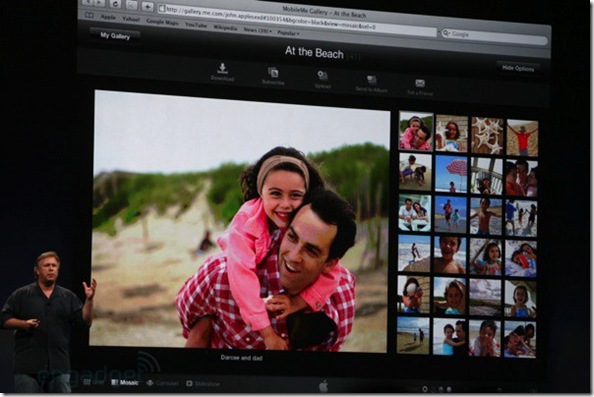Reload the page with the refresh button
This screenshot has height=397, width=594.
coord(115,4)
